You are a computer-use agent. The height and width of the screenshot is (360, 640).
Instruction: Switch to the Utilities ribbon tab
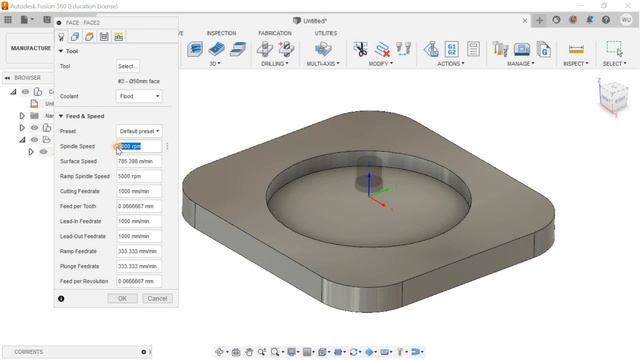(326, 33)
